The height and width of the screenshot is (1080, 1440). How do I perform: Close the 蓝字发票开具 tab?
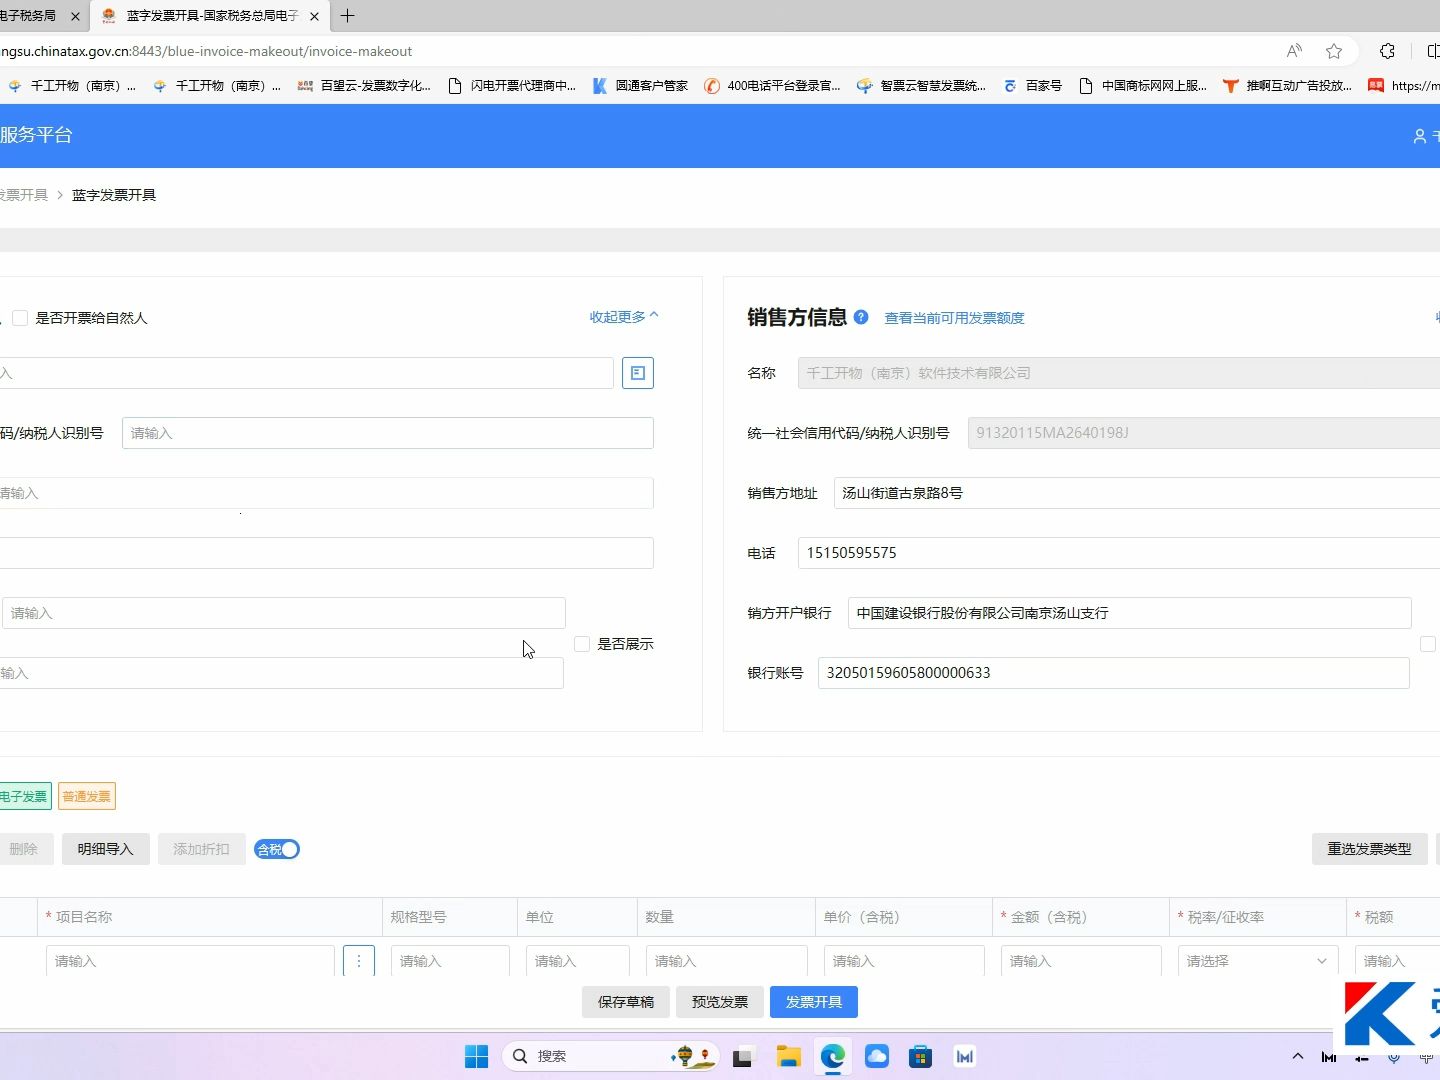click(314, 16)
